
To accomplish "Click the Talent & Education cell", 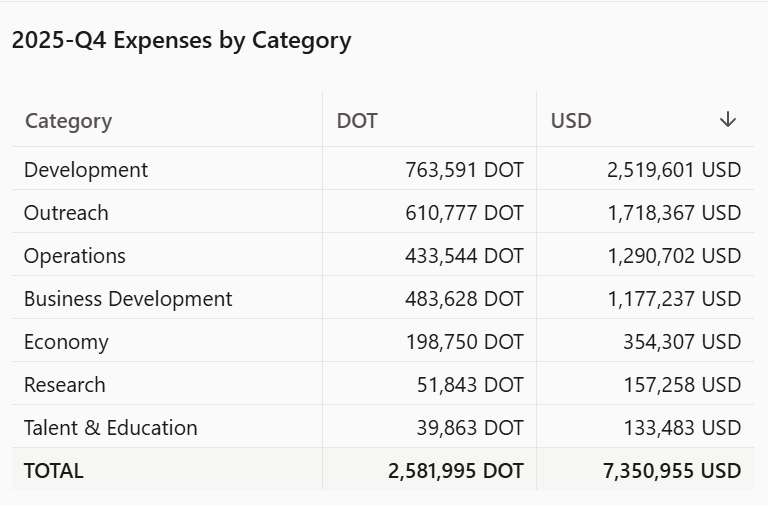I will (111, 428).
